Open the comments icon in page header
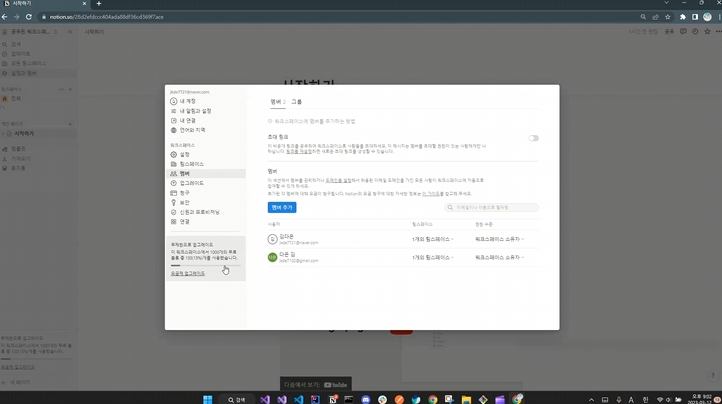Viewport: 722px width, 404px height. [683, 32]
